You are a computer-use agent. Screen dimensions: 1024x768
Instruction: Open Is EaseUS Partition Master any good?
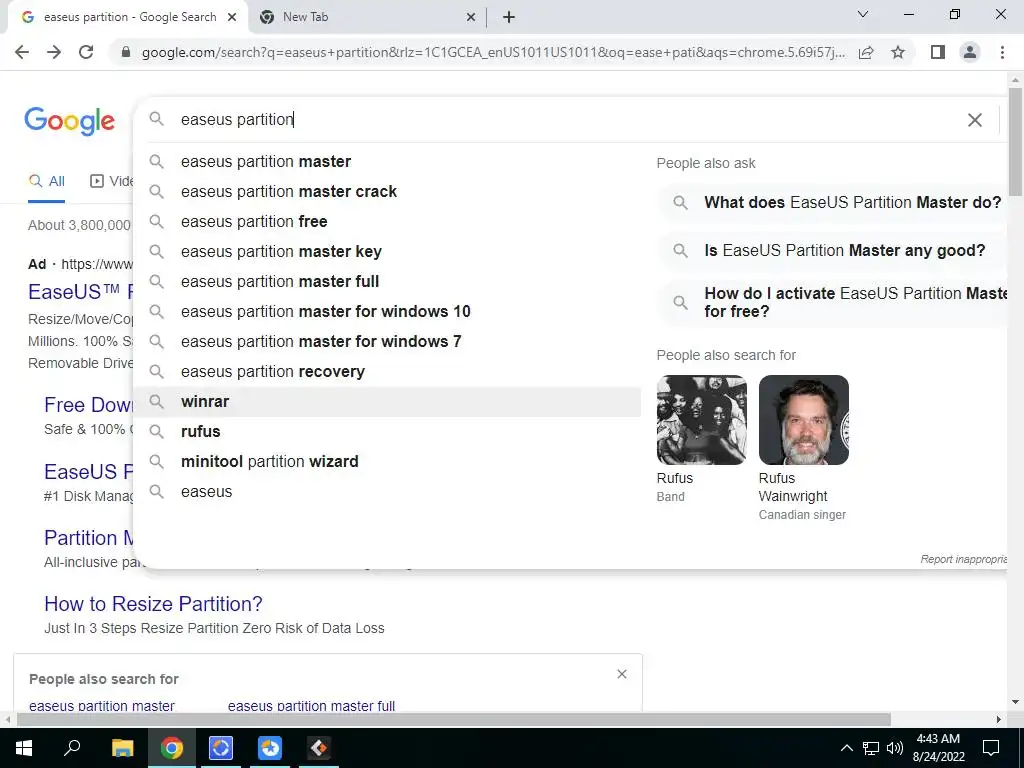[x=833, y=251]
